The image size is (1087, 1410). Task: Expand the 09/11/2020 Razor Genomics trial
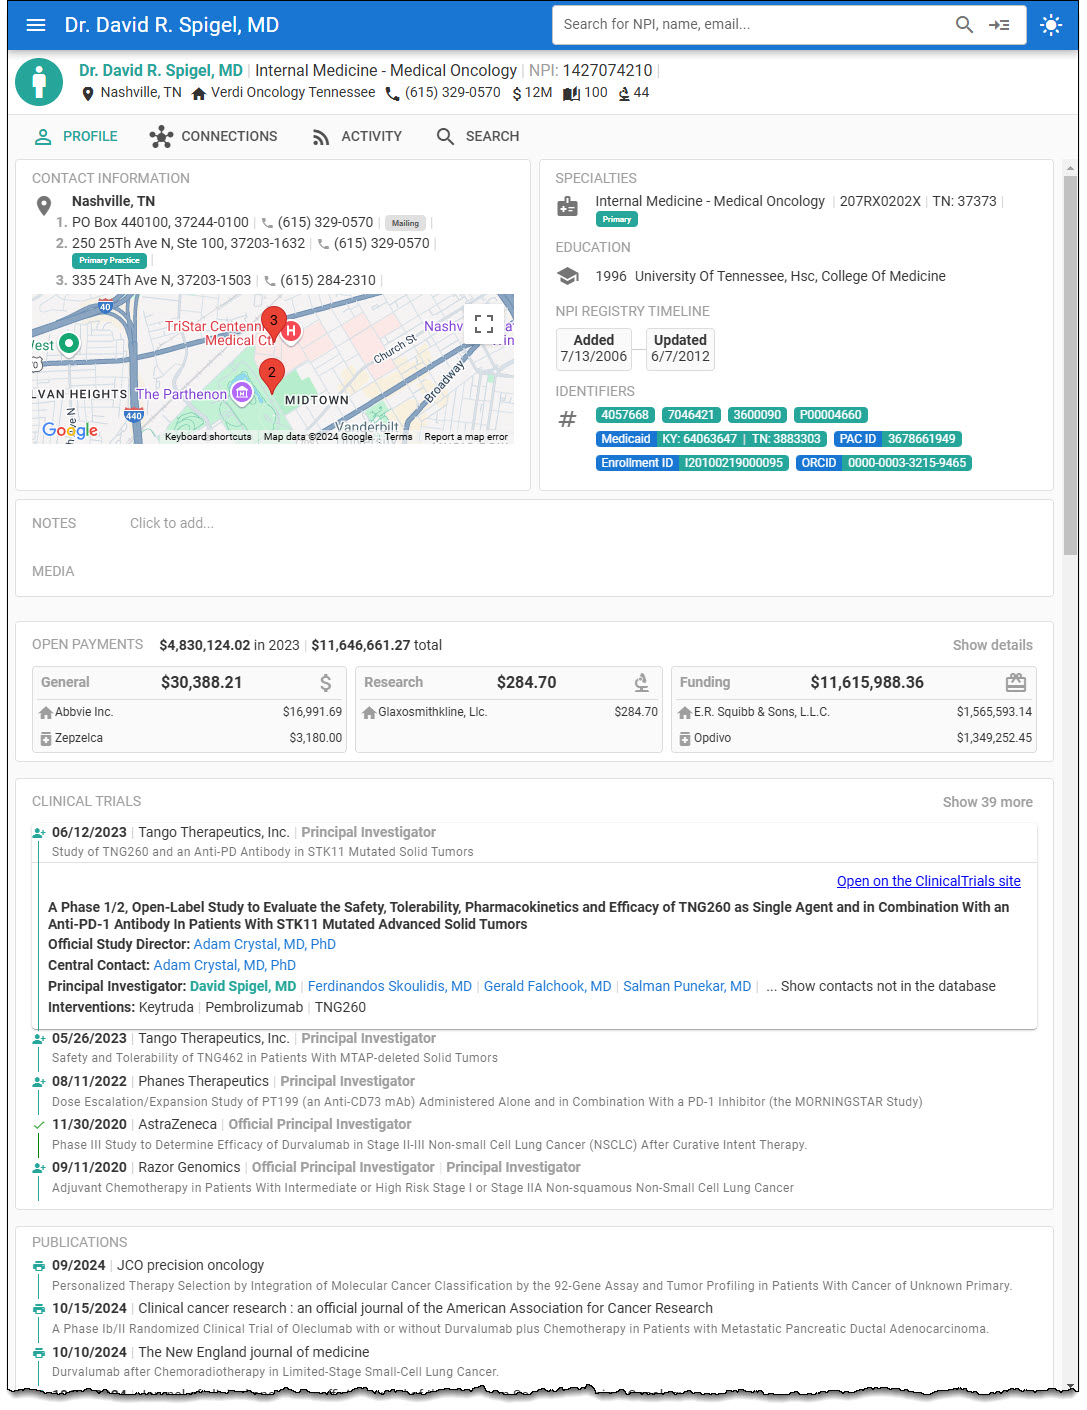536,1178
